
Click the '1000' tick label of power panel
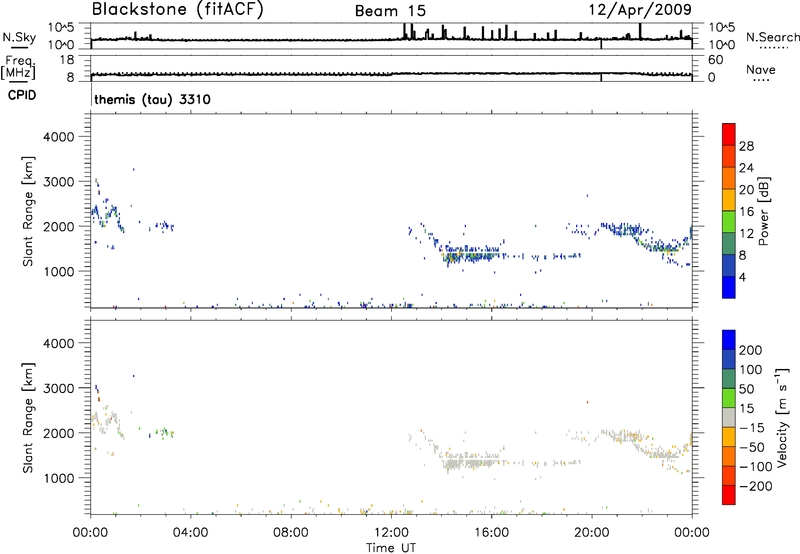pos(58,271)
